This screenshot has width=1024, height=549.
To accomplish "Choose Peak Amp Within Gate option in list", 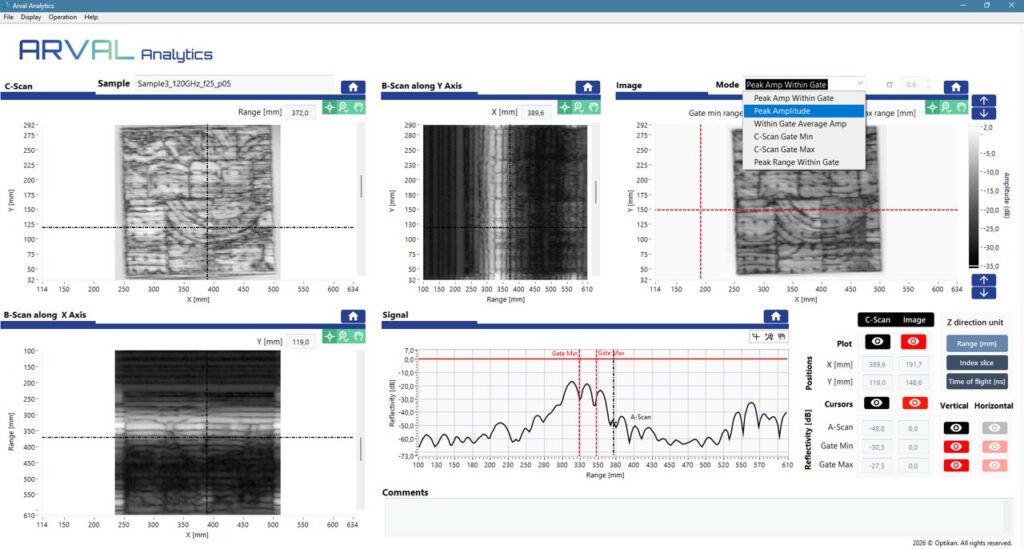I will point(804,98).
